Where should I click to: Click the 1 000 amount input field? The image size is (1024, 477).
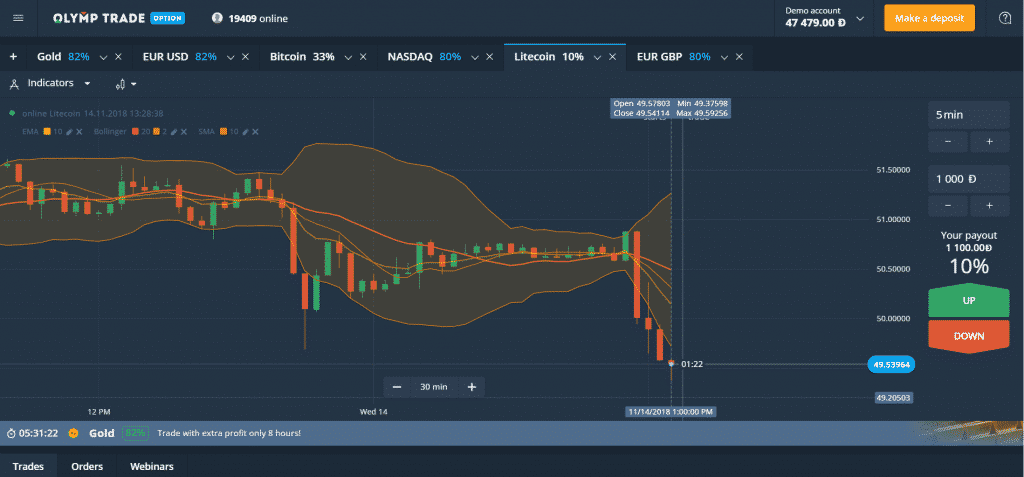point(968,179)
